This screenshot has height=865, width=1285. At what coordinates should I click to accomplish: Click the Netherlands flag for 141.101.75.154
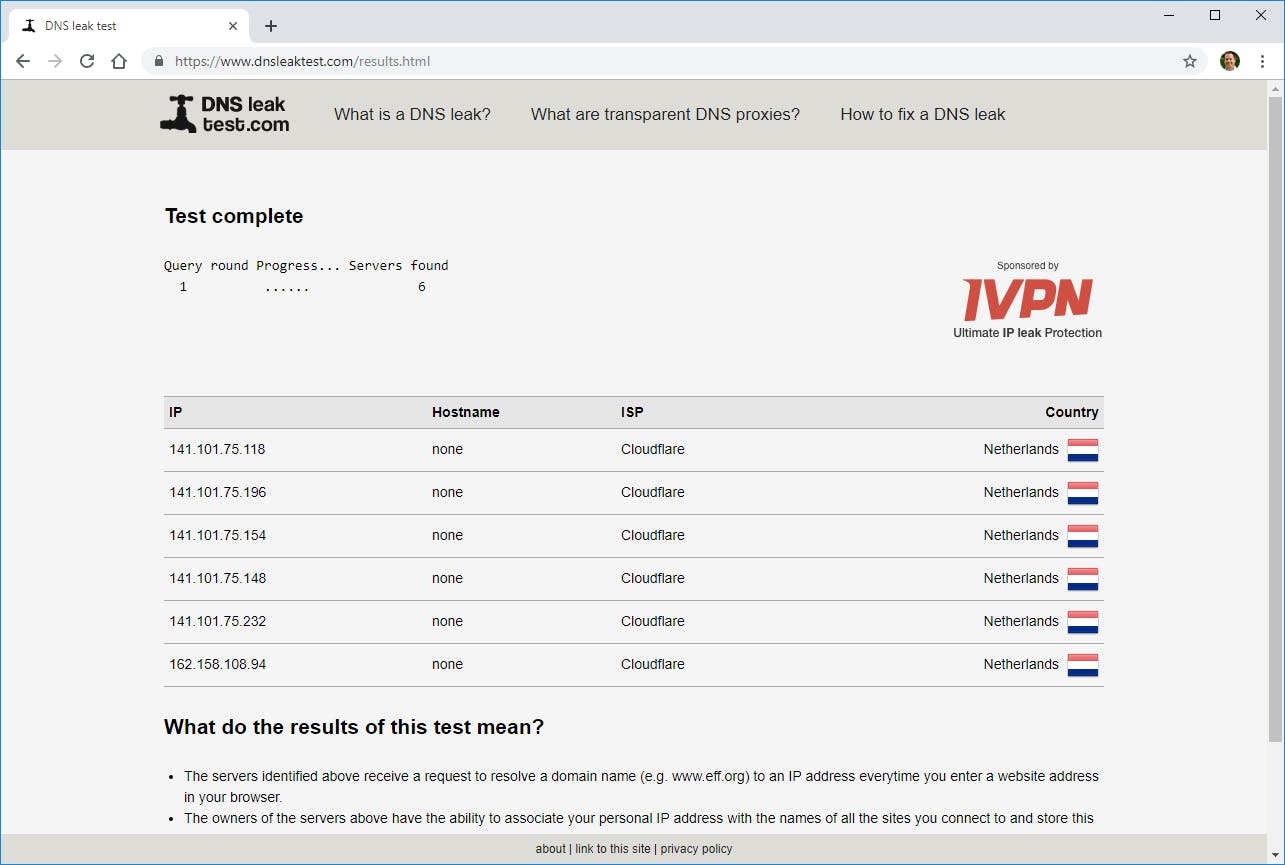coord(1083,536)
